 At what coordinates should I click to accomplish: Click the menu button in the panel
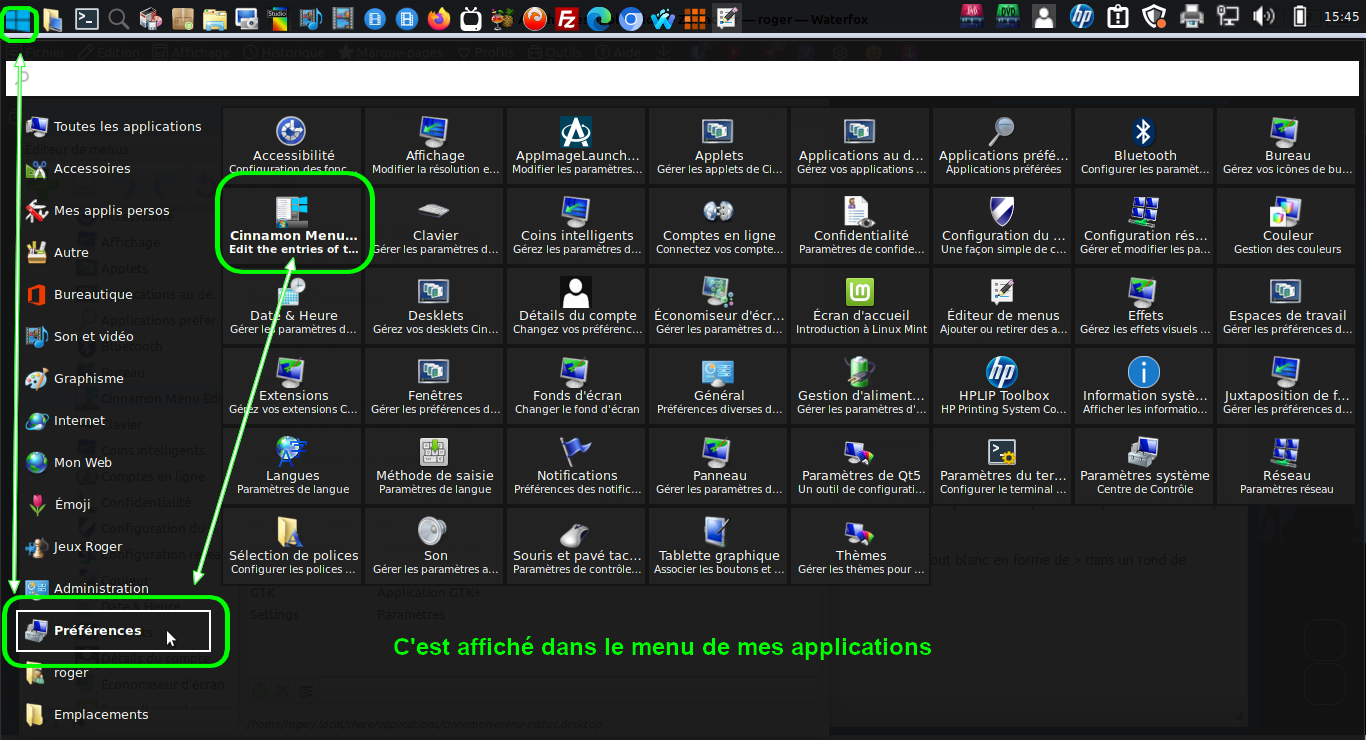click(x=19, y=19)
